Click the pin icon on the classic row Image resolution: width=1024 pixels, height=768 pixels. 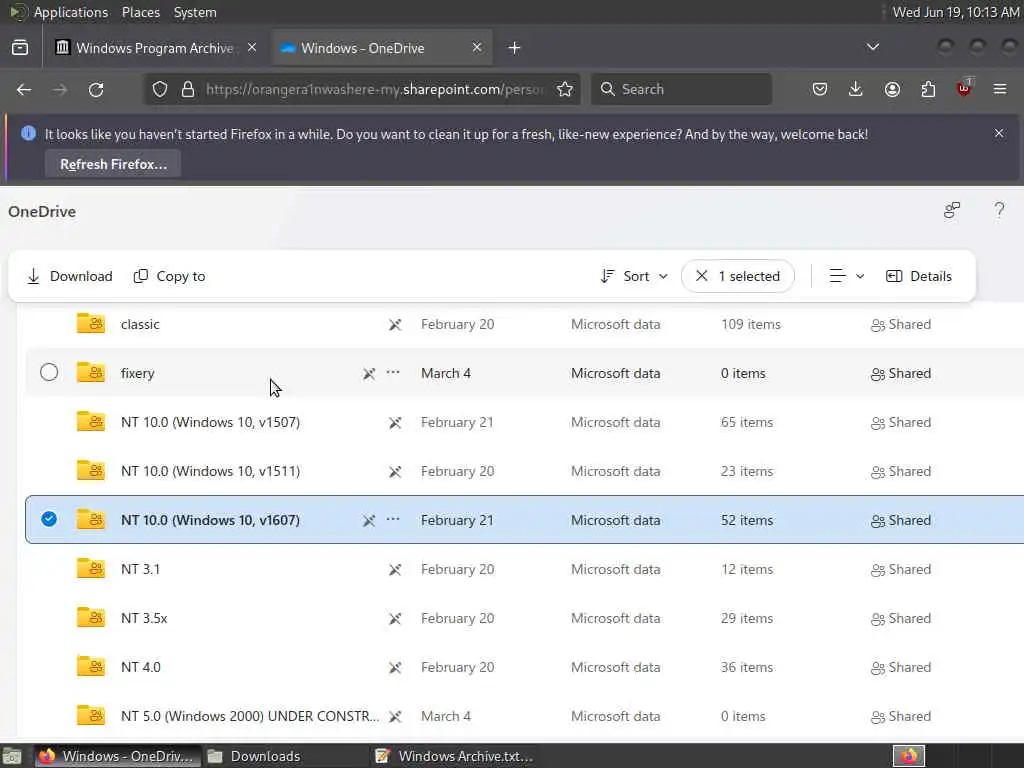click(x=395, y=325)
